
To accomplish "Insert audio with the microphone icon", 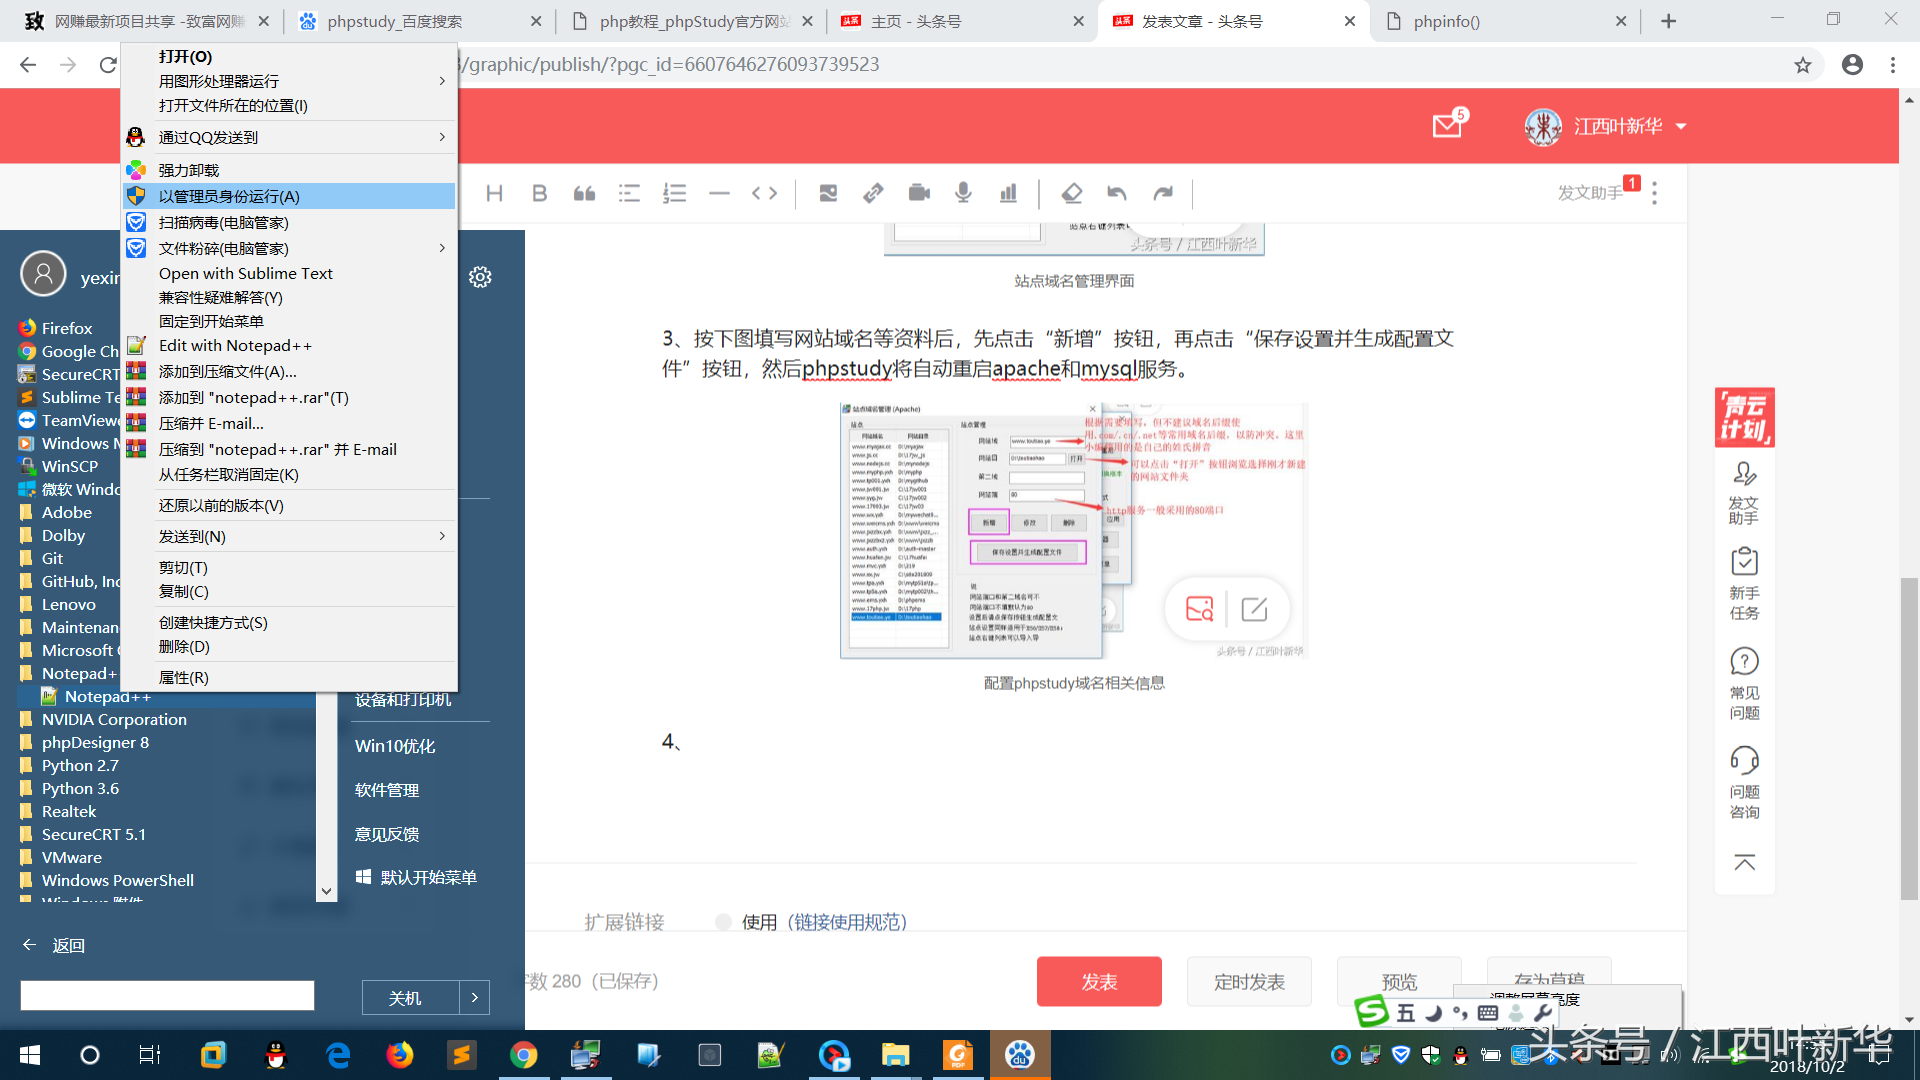I will [x=963, y=193].
